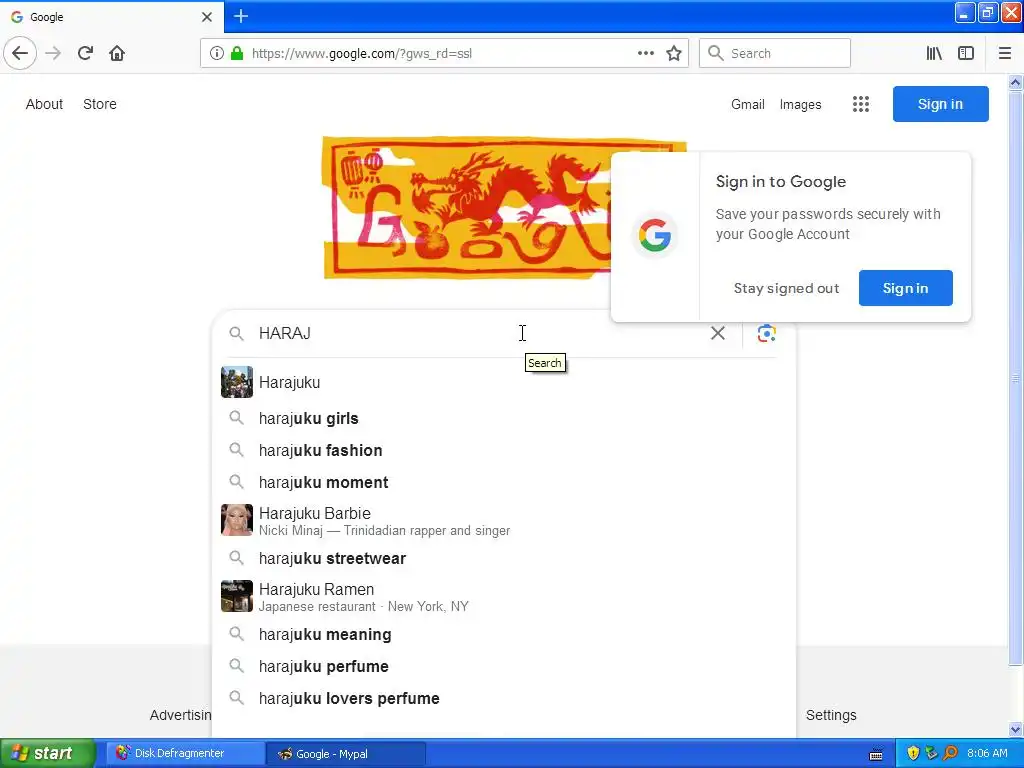Choose Stay signed out

[x=786, y=288]
